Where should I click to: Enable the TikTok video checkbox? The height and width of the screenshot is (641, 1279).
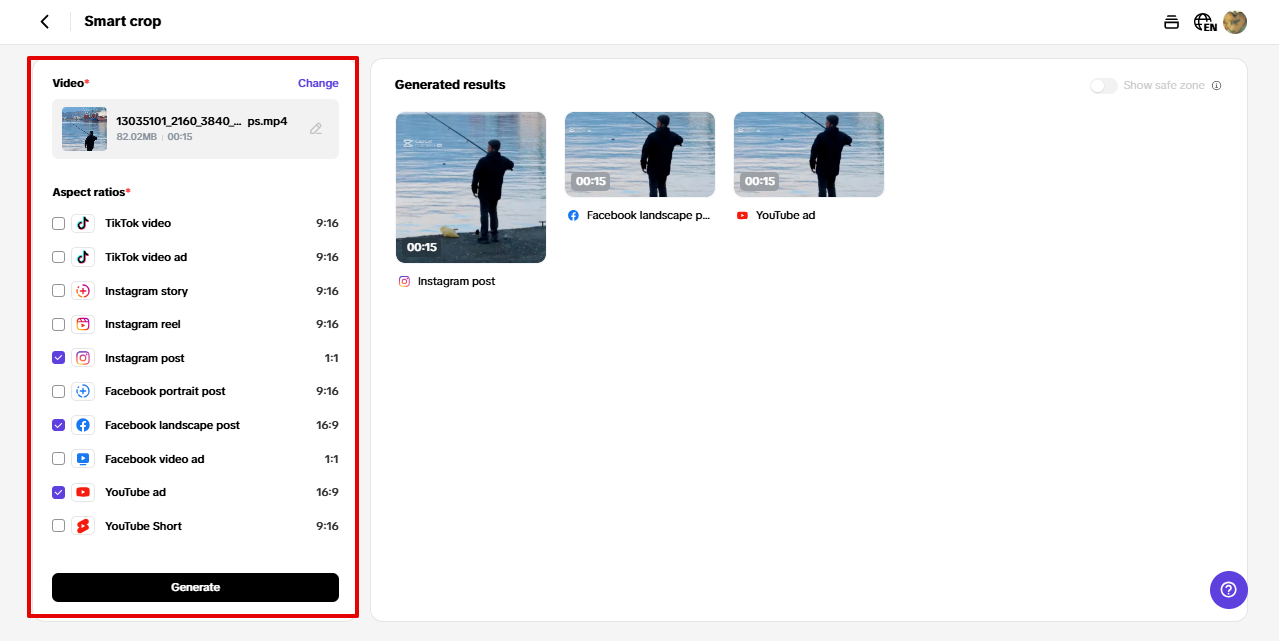point(59,223)
